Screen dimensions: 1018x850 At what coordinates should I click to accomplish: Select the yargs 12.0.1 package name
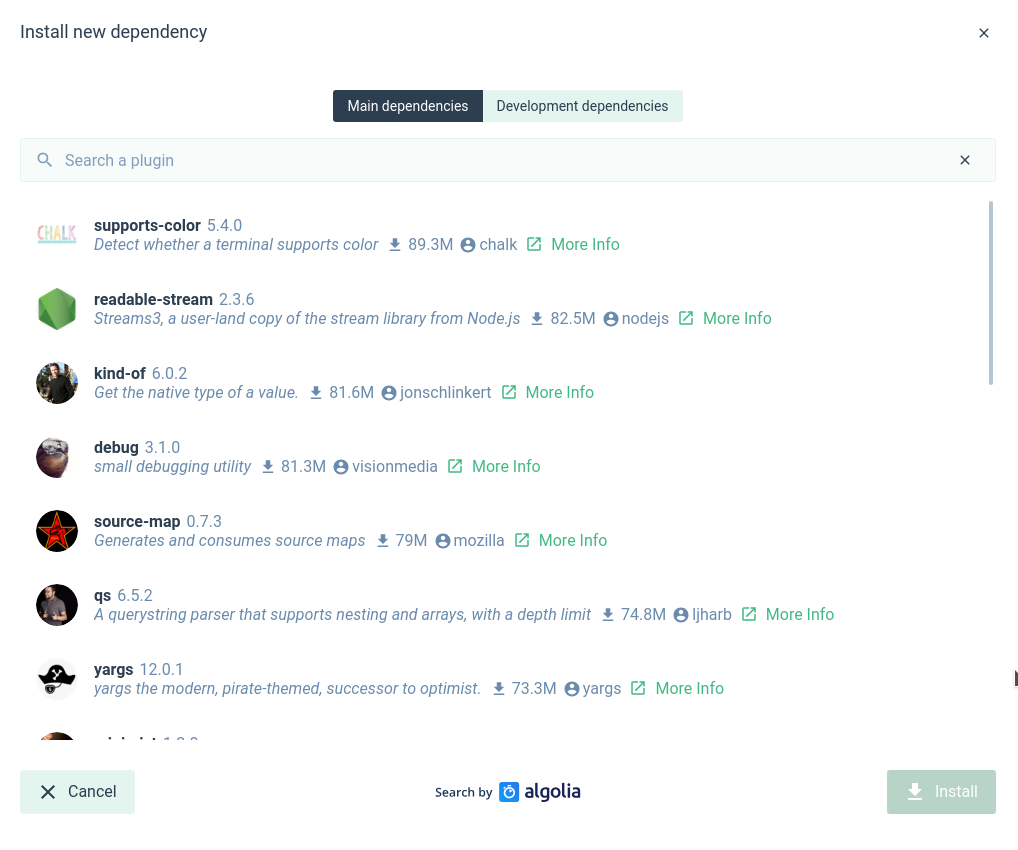coord(114,669)
